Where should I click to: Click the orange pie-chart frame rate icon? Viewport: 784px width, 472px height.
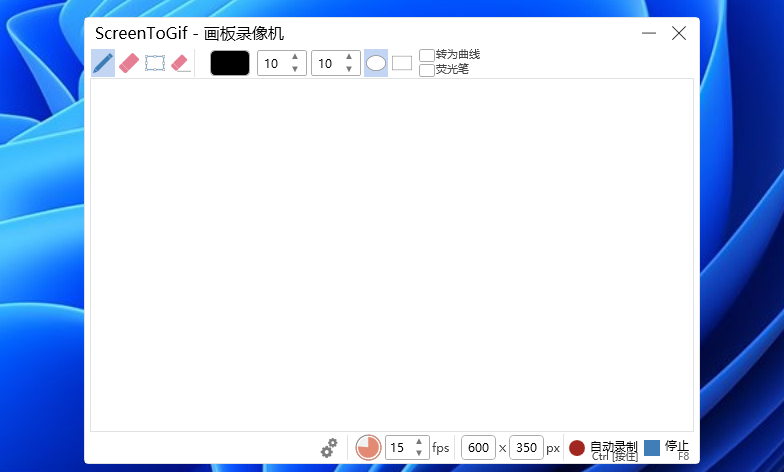[368, 448]
